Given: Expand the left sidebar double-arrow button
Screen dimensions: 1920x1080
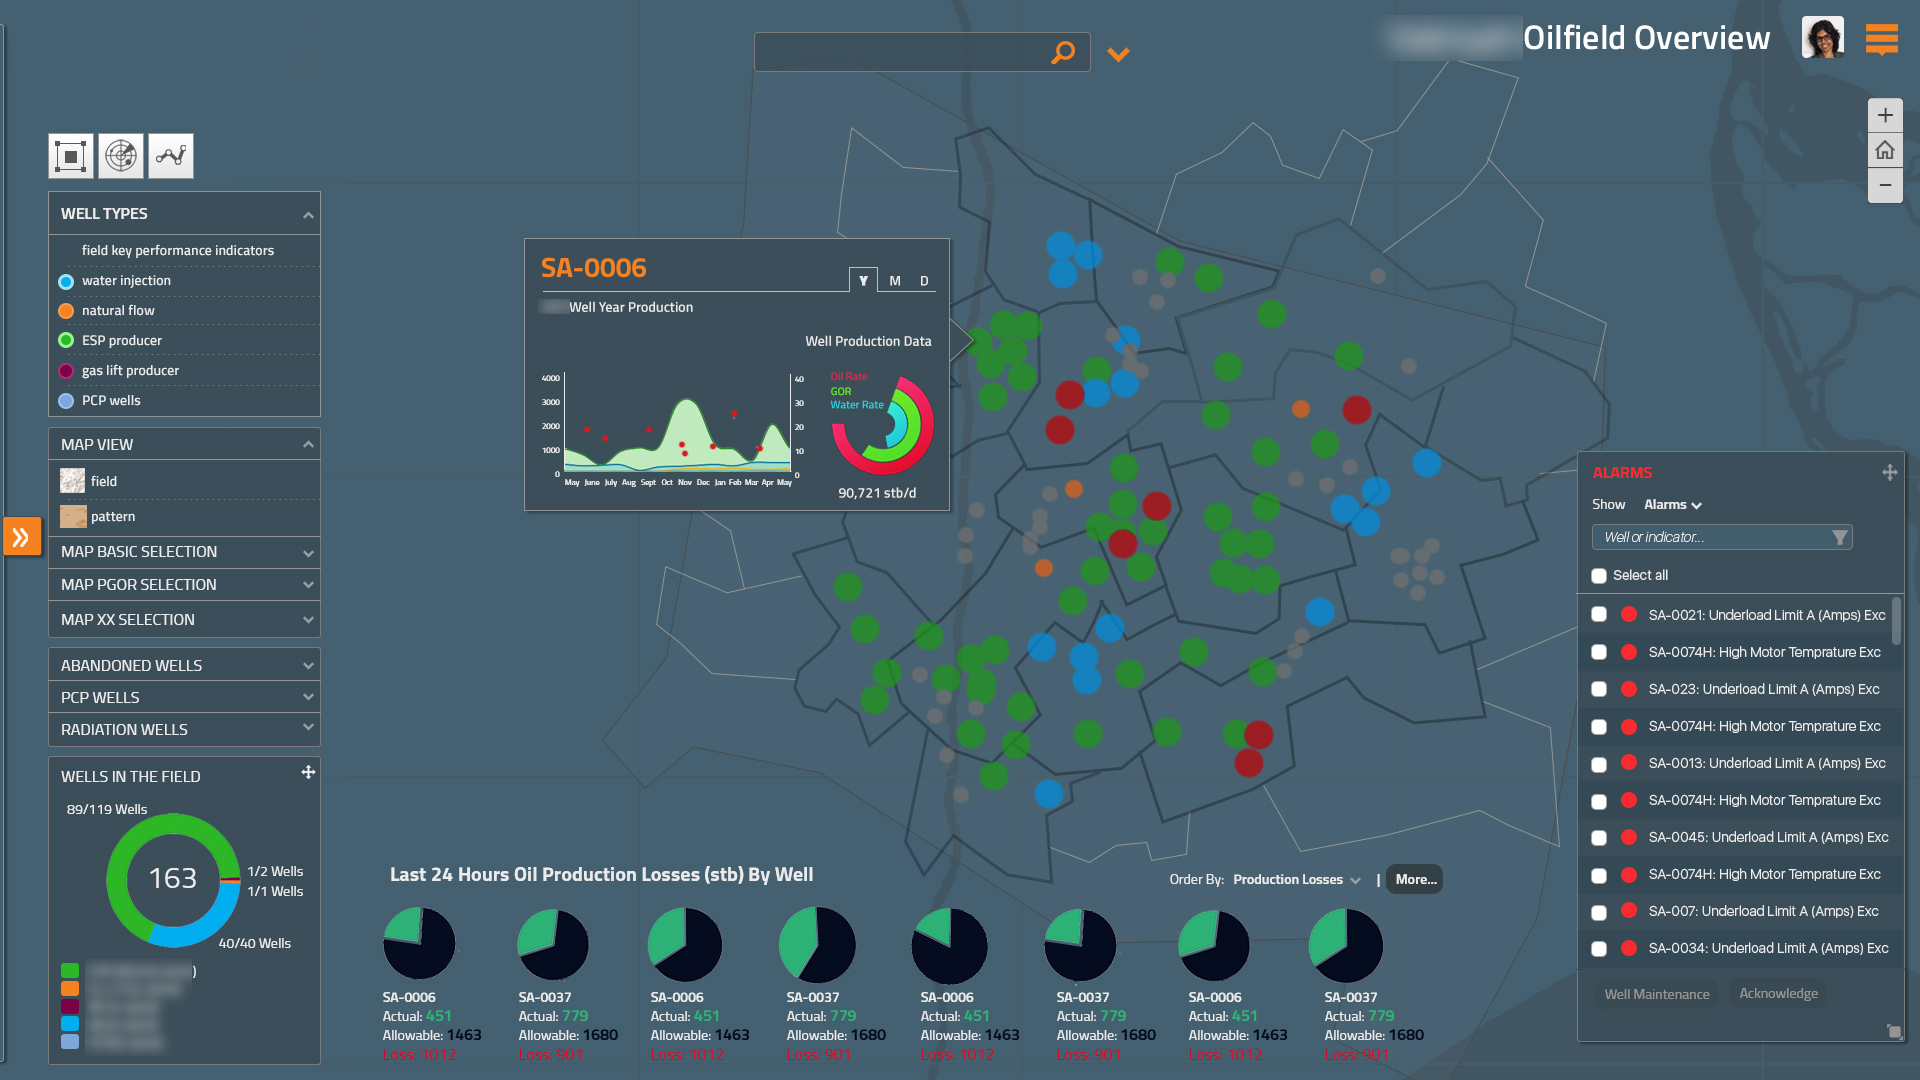Looking at the screenshot, I should click(x=21, y=537).
